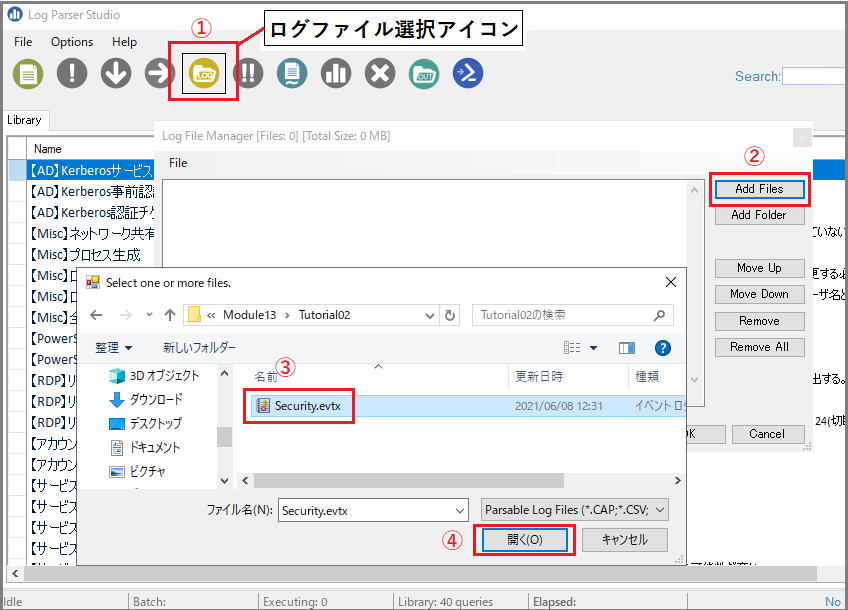Refresh the Tutorial02 folder listing
Image resolution: width=848 pixels, height=610 pixels.
pos(450,315)
